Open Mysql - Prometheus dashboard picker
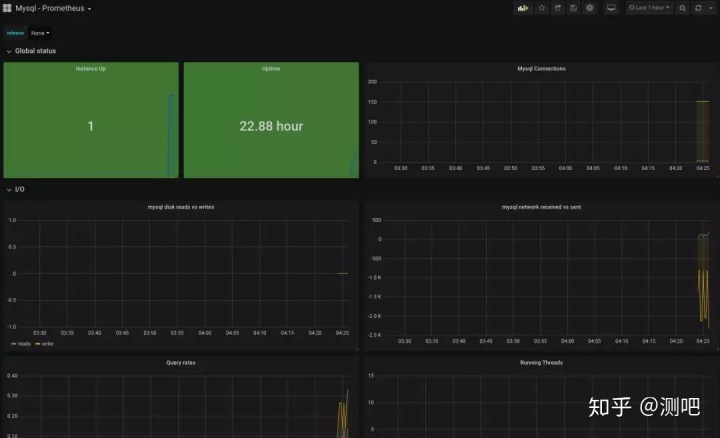 (53, 8)
